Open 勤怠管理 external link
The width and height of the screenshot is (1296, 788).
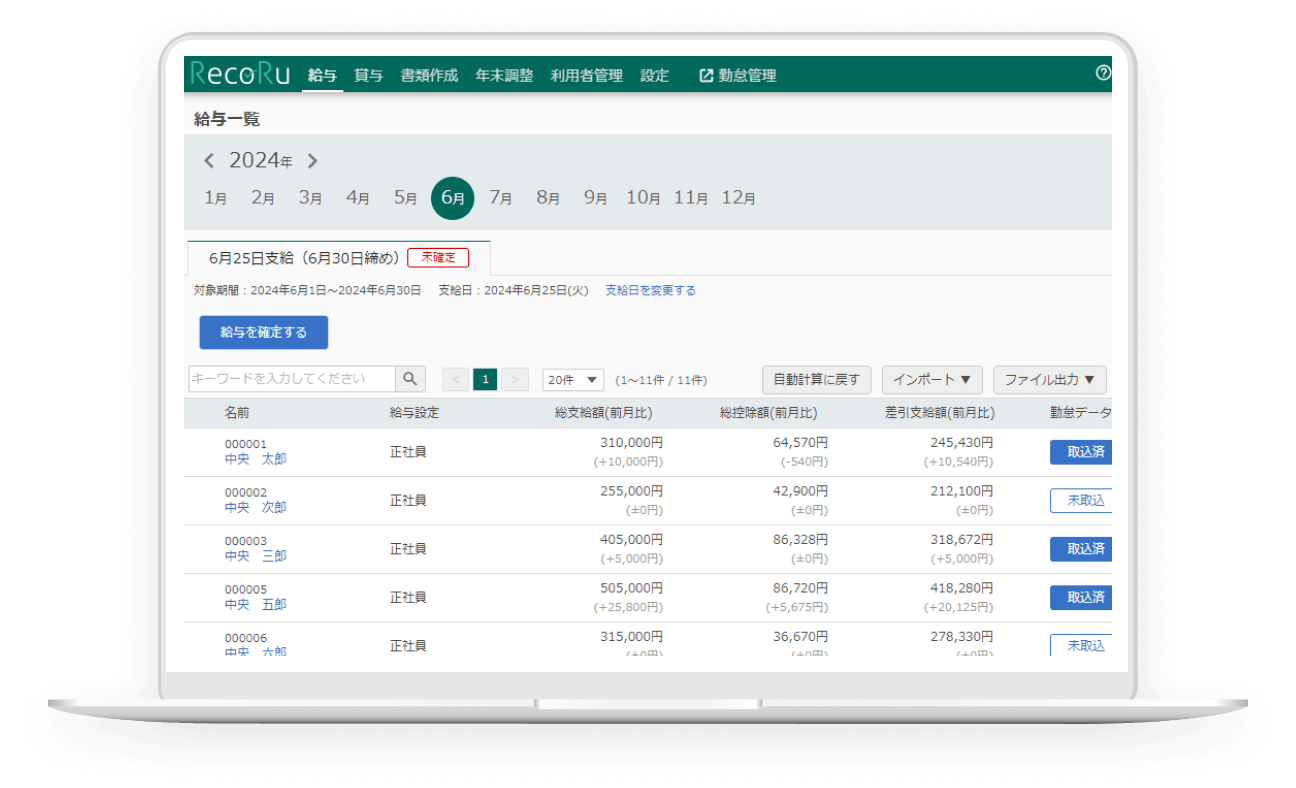click(x=737, y=75)
